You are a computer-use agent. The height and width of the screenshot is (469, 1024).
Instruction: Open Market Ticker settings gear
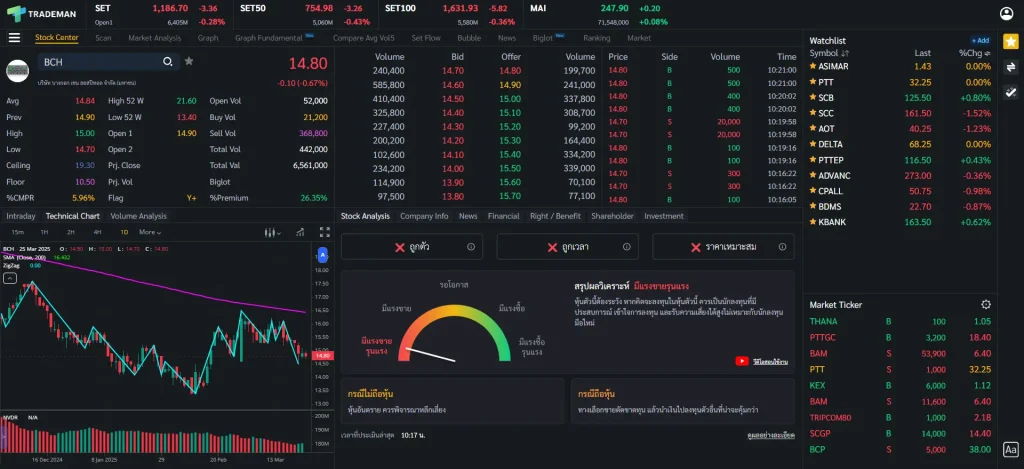(986, 304)
